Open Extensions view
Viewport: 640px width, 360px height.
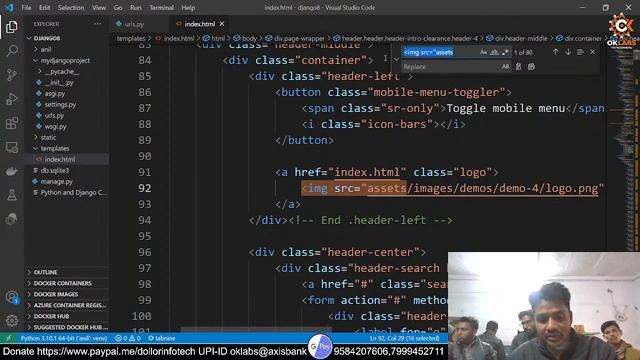[x=11, y=123]
